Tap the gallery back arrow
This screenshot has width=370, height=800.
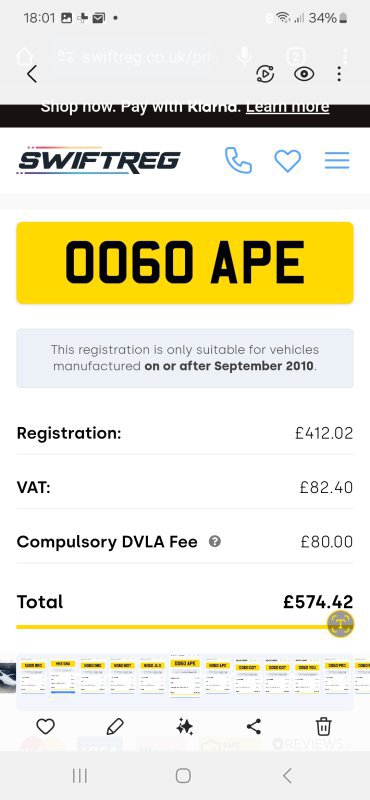[x=32, y=74]
